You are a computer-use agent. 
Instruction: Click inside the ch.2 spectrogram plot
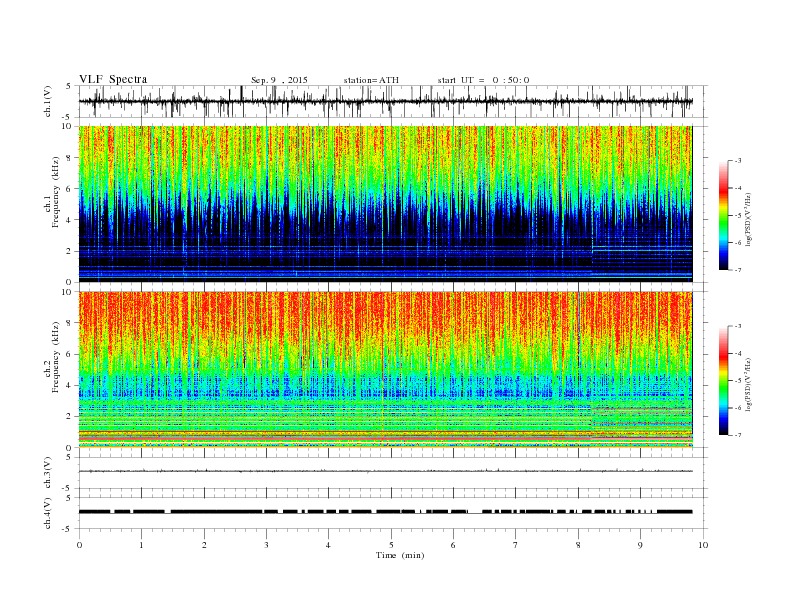point(385,370)
